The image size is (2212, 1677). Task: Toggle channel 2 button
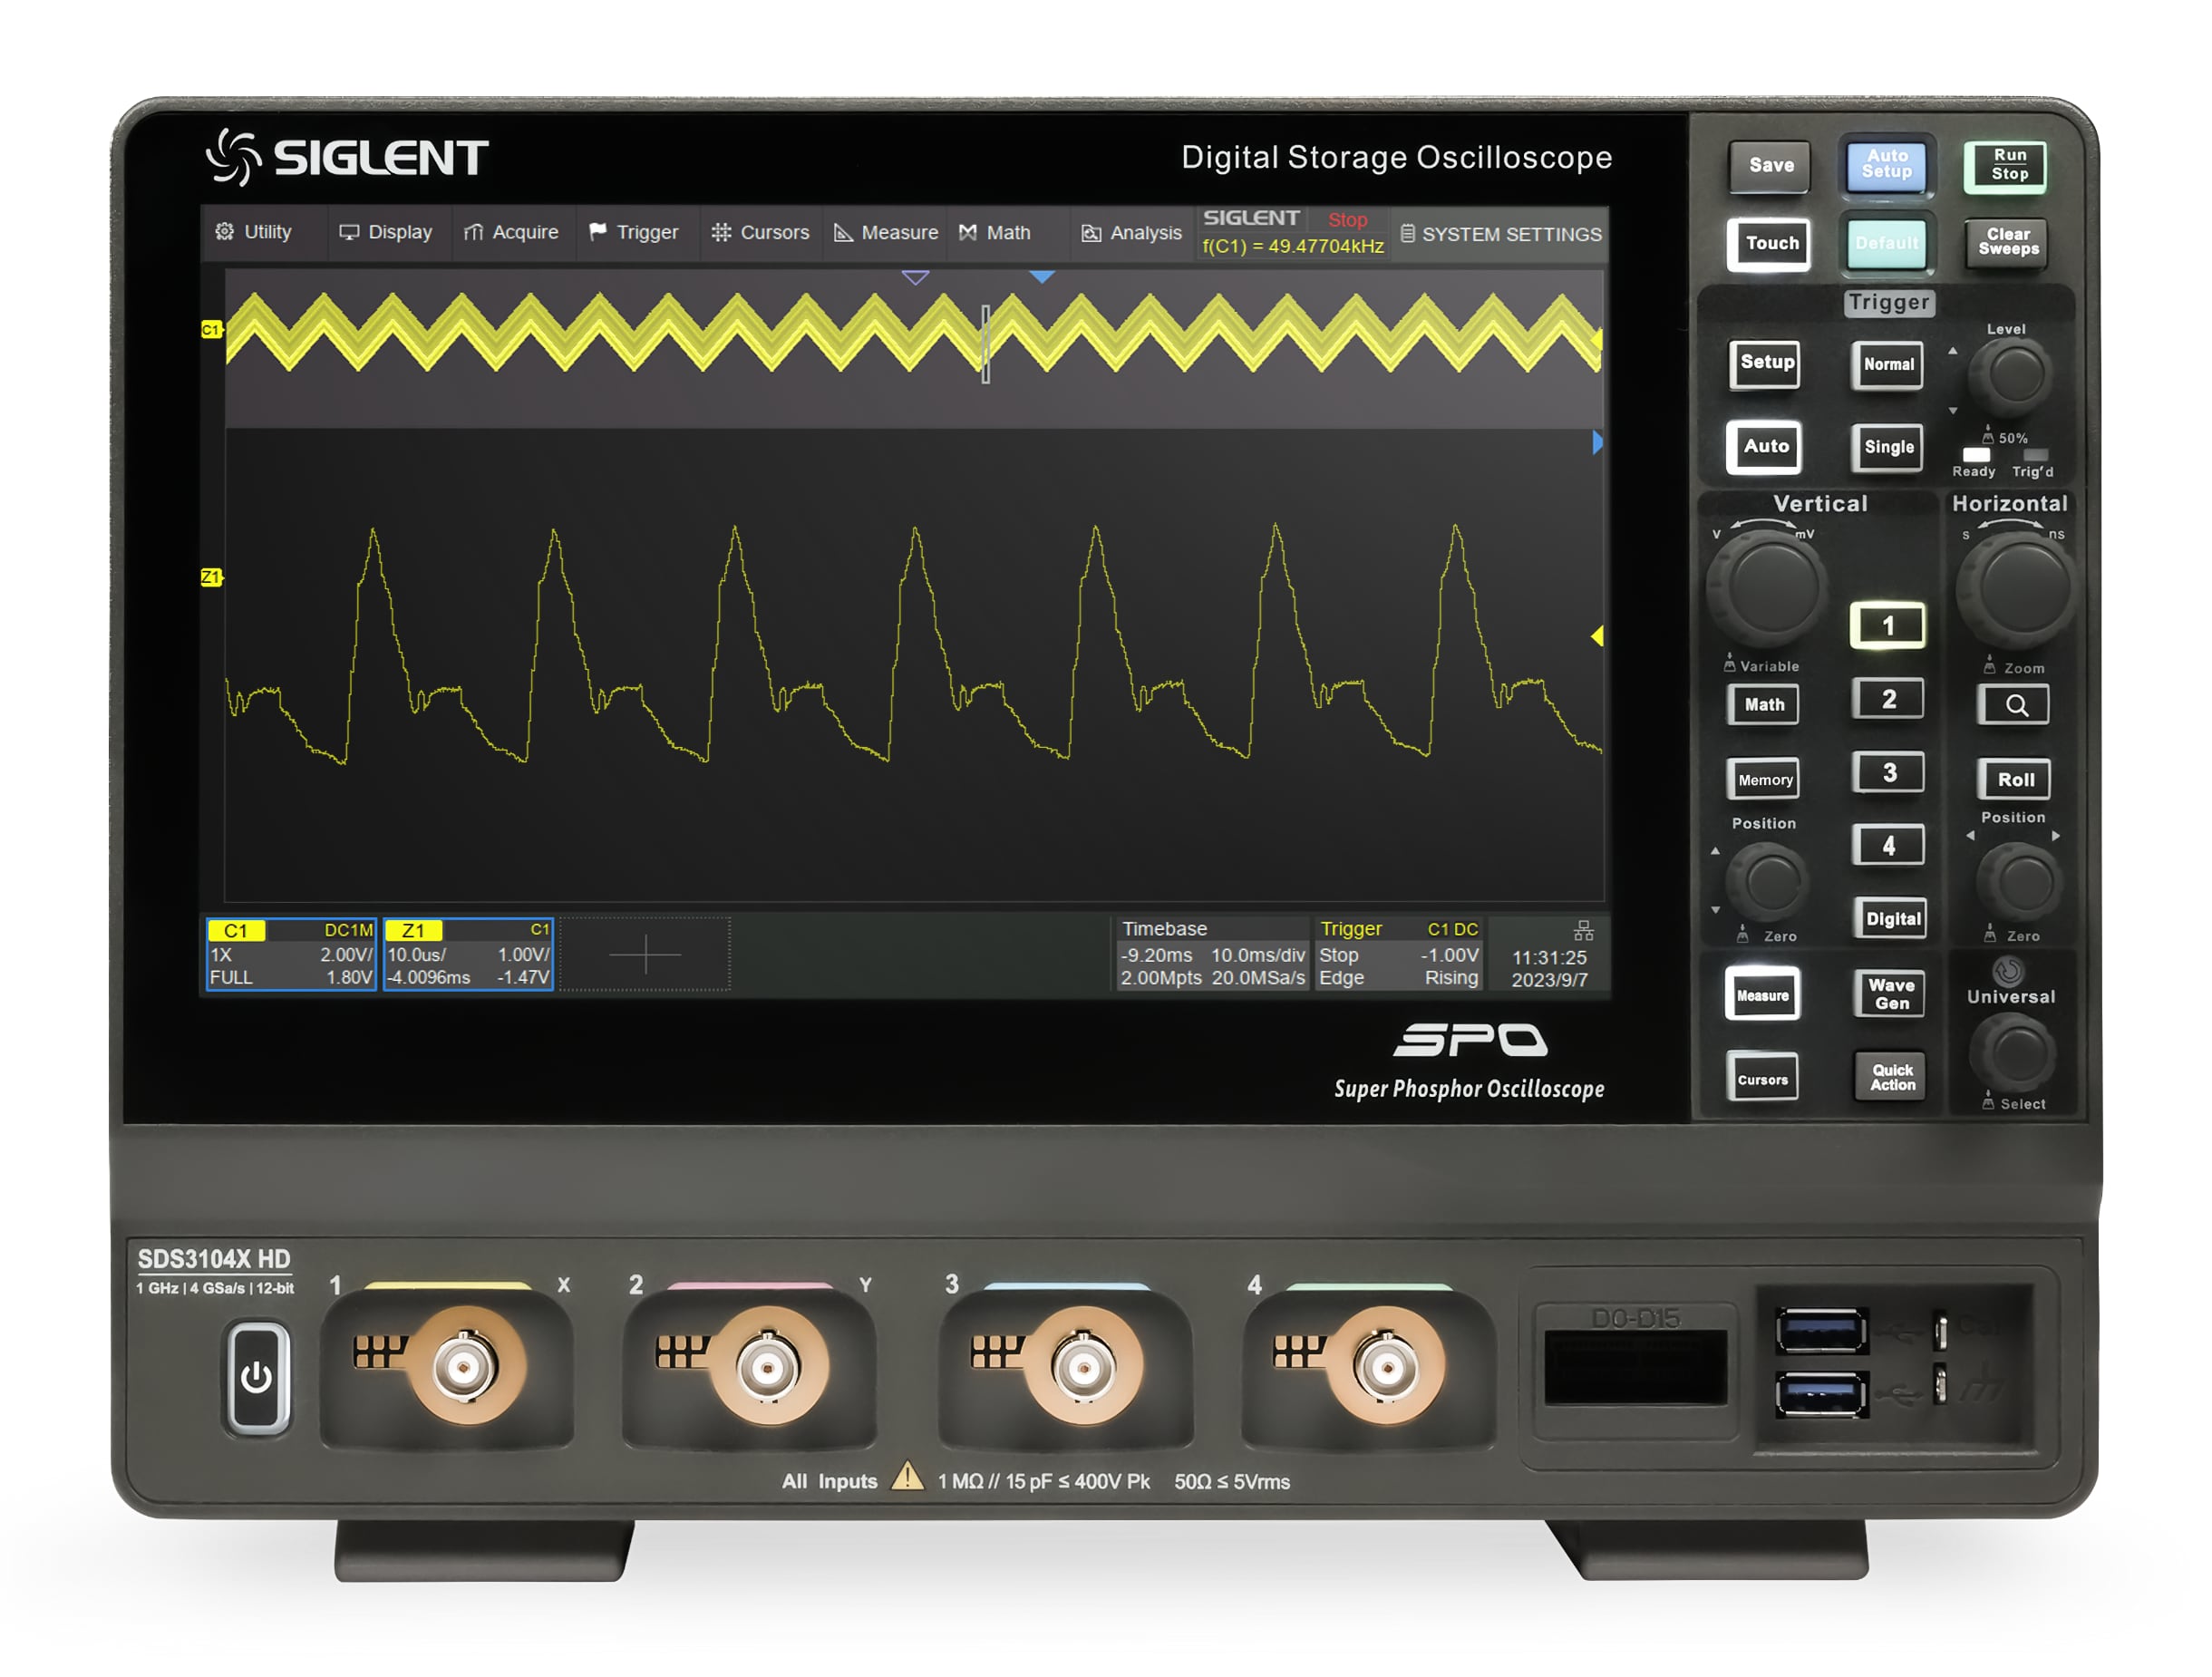1889,699
